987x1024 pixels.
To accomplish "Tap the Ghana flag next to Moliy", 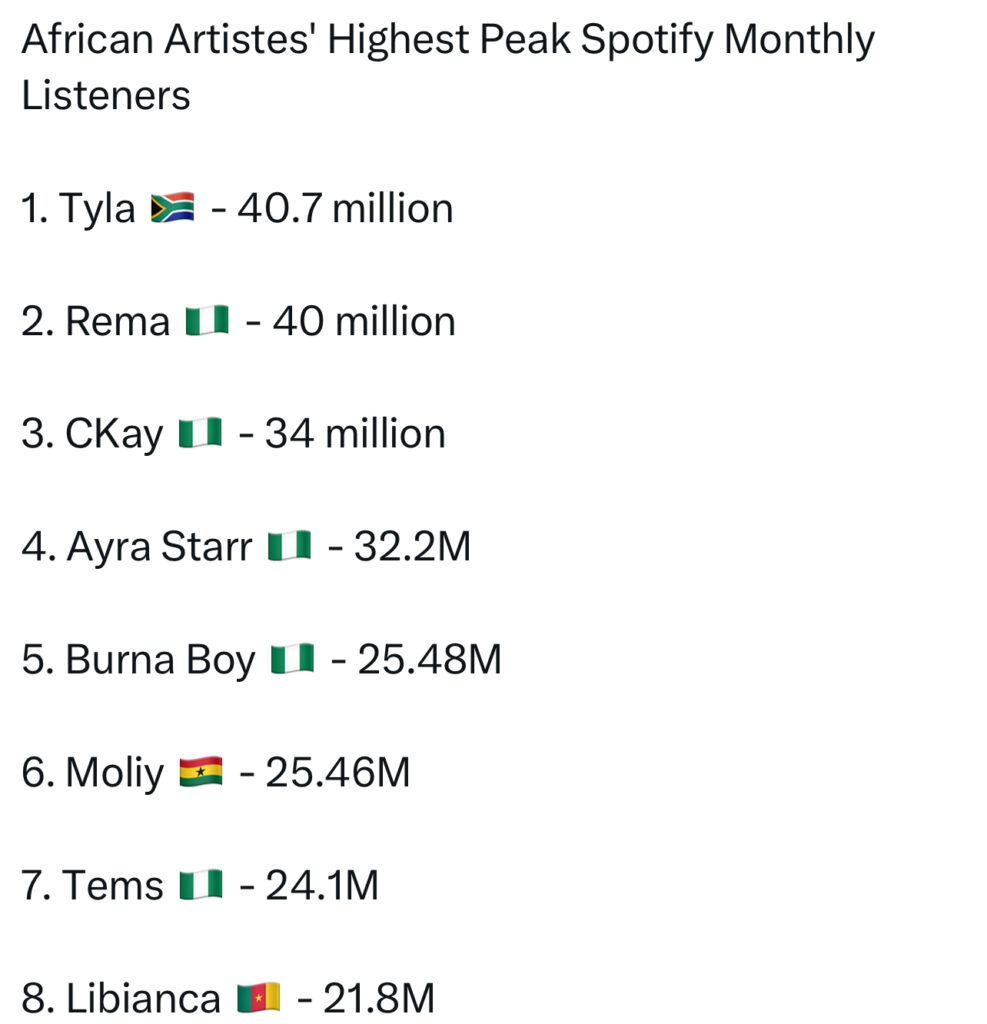I will [200, 773].
